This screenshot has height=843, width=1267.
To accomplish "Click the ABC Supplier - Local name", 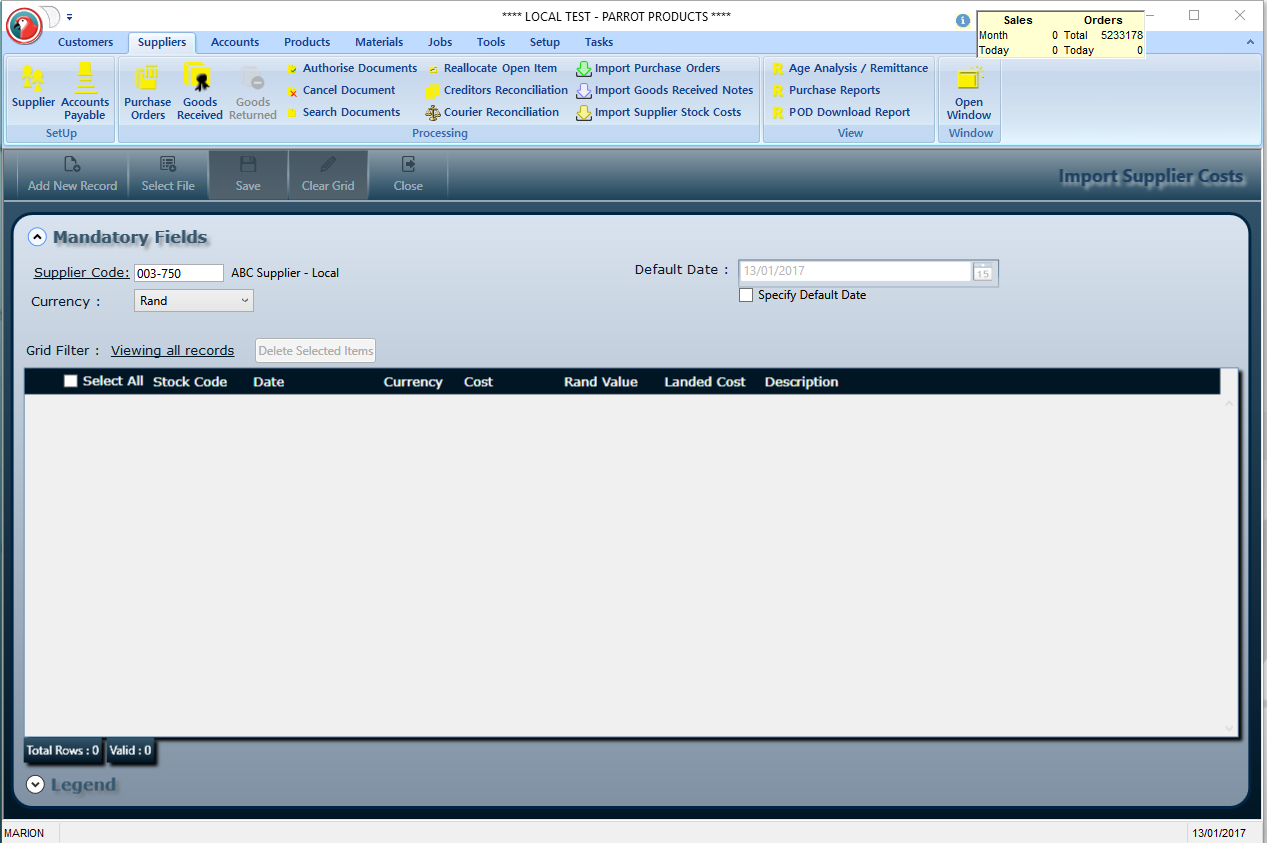I will tap(285, 273).
